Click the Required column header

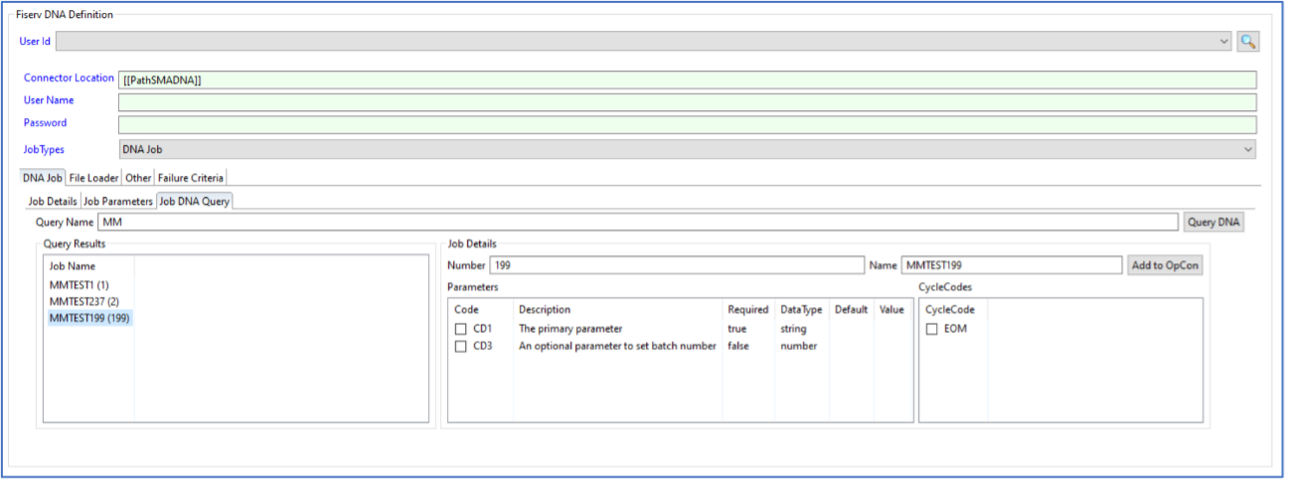tap(748, 310)
